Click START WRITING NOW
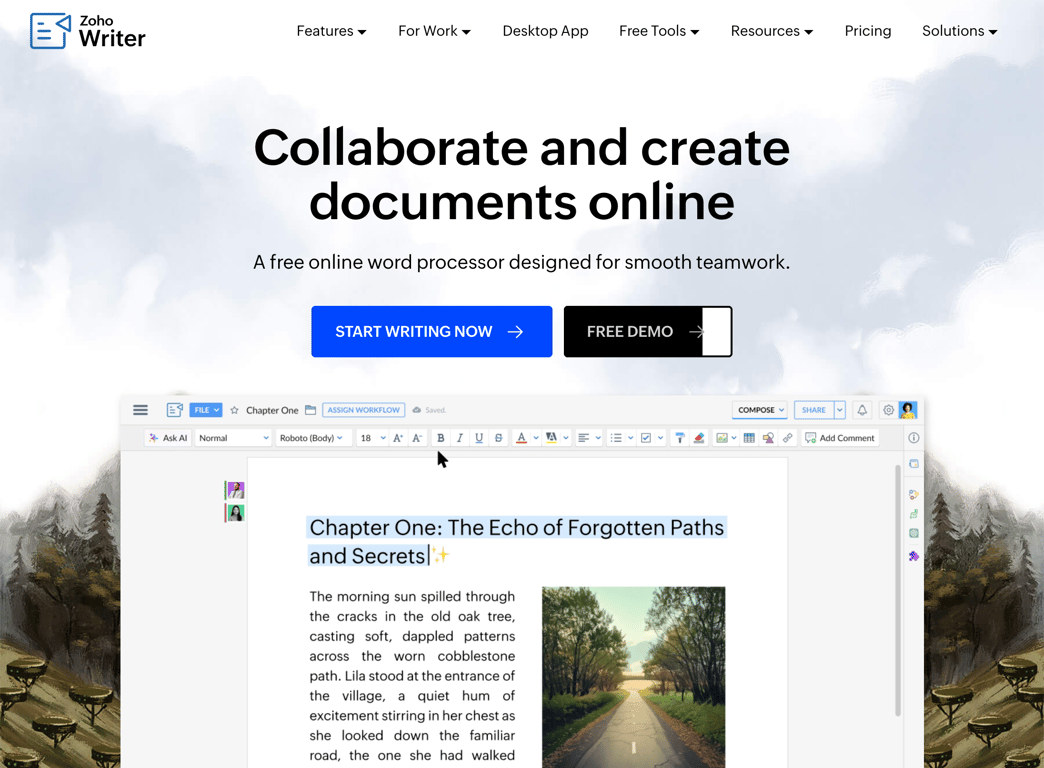Image resolution: width=1044 pixels, height=768 pixels. [431, 331]
